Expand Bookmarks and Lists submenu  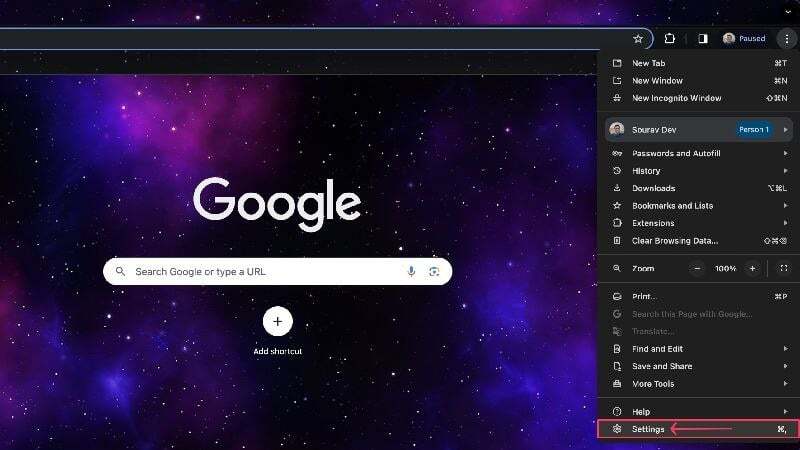tap(698, 206)
